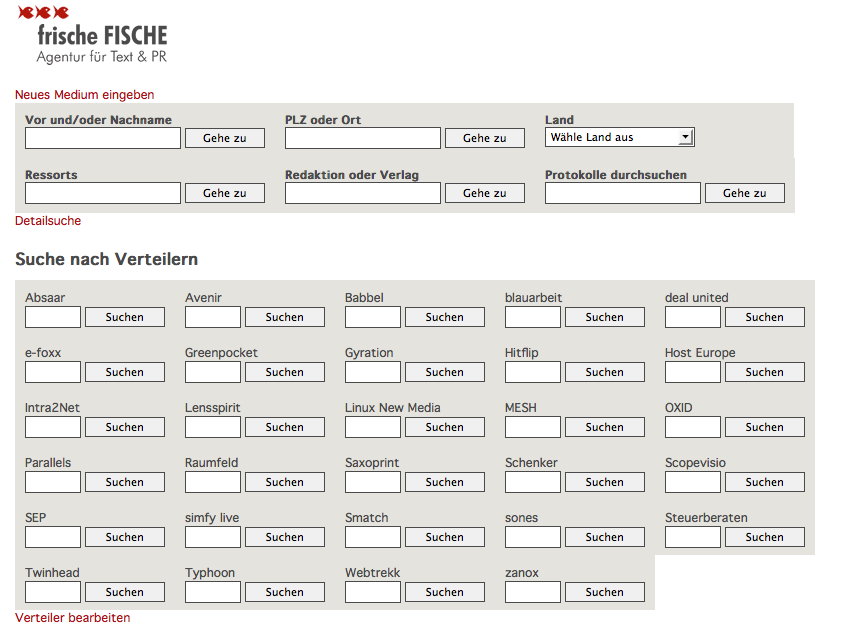Focus the Host Europe search field

692,372
